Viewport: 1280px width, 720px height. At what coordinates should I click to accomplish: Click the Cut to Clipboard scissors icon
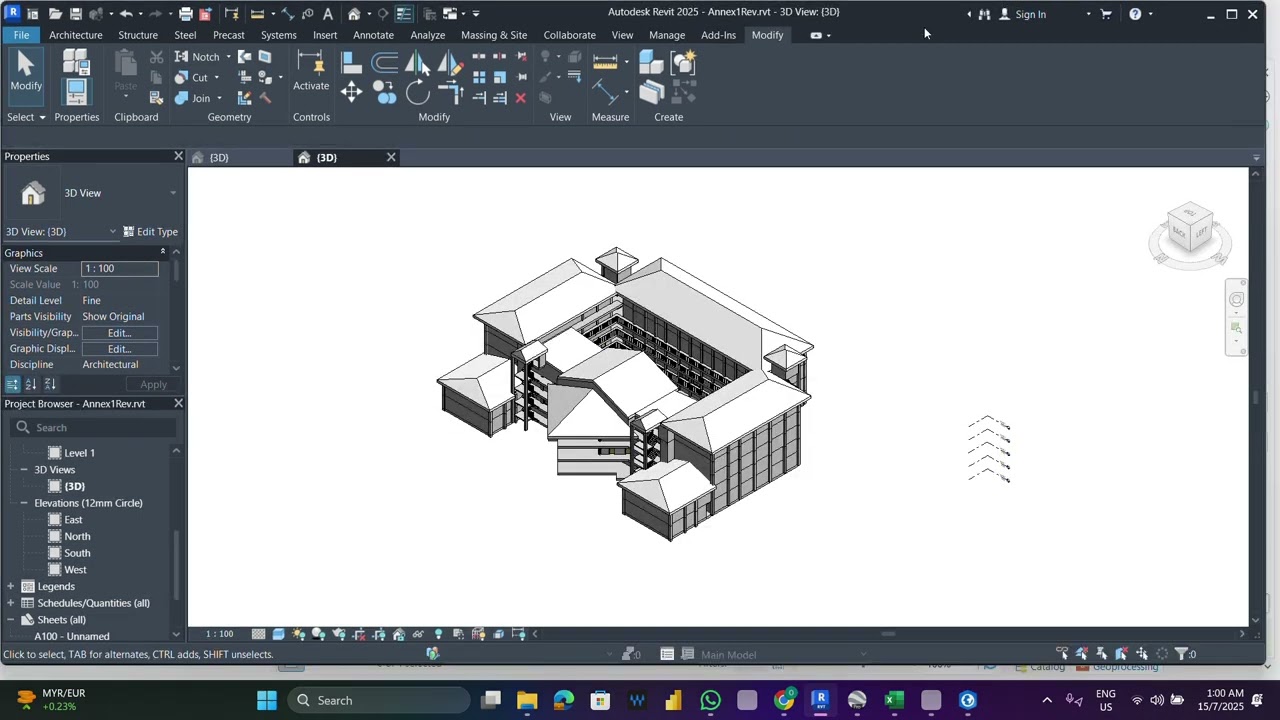tap(156, 57)
